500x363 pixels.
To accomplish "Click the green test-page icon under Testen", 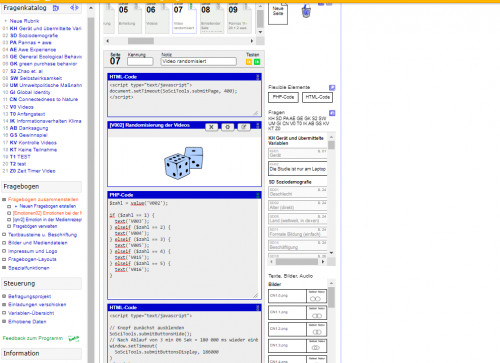I will 257,62.
